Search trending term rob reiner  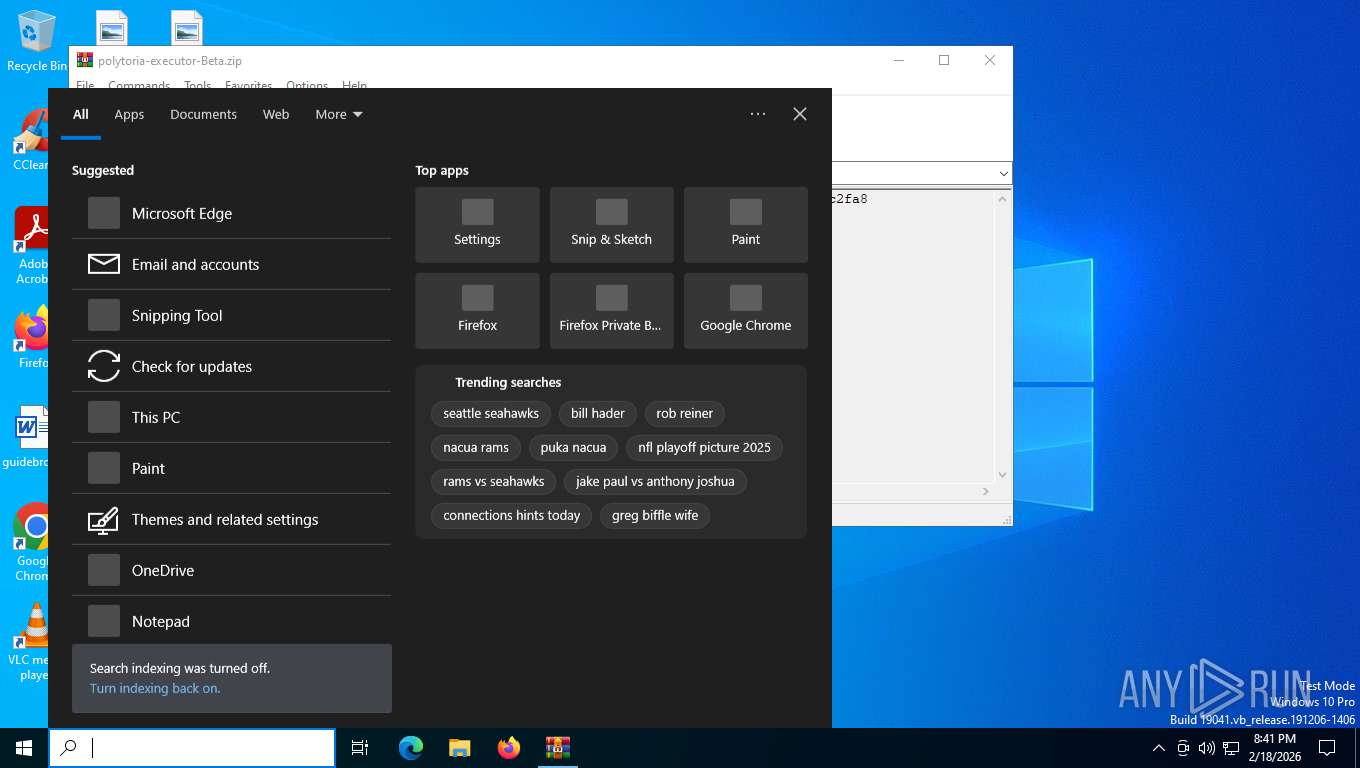pyautogui.click(x=685, y=413)
